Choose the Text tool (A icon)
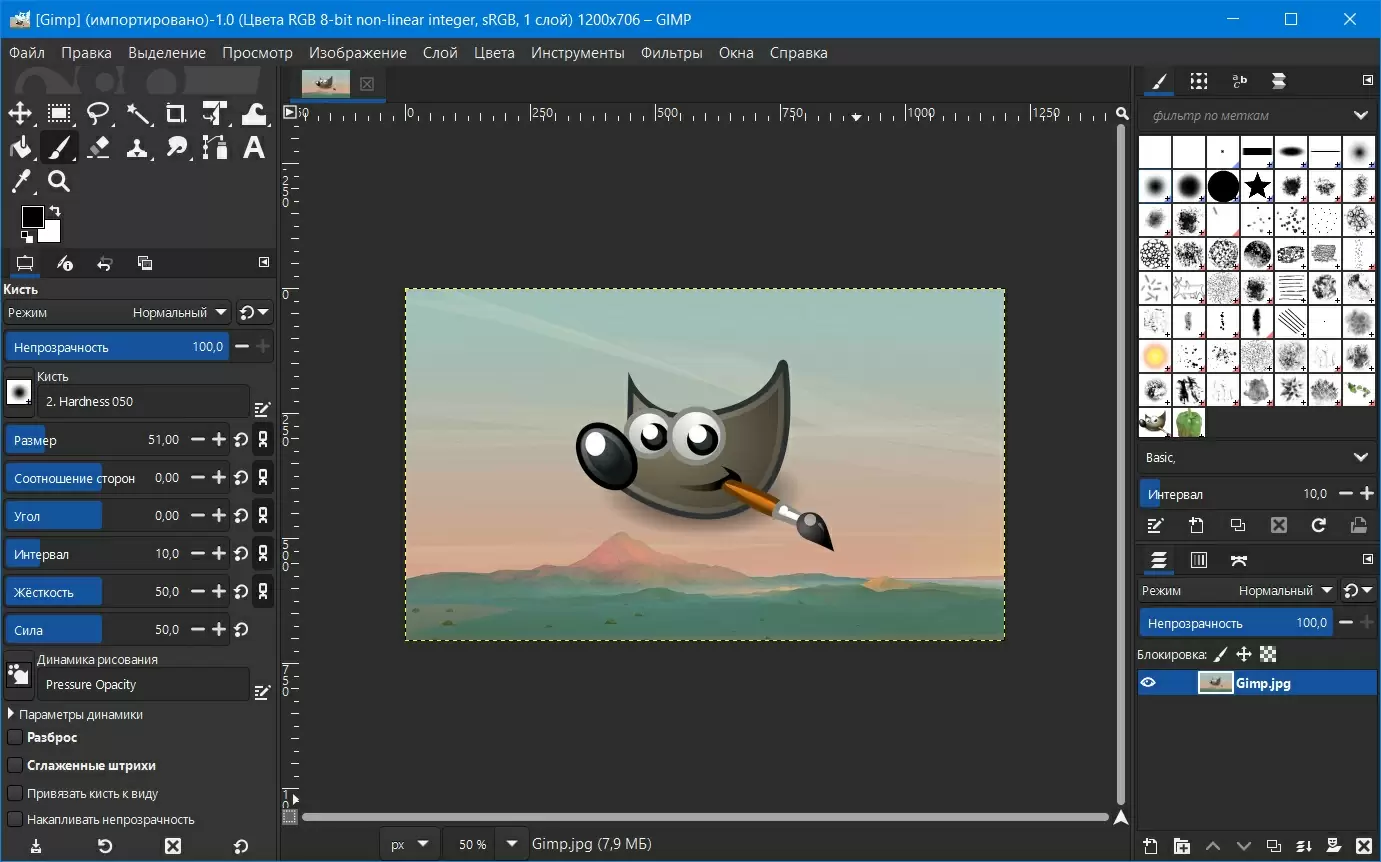The width and height of the screenshot is (1381, 862). (x=254, y=148)
